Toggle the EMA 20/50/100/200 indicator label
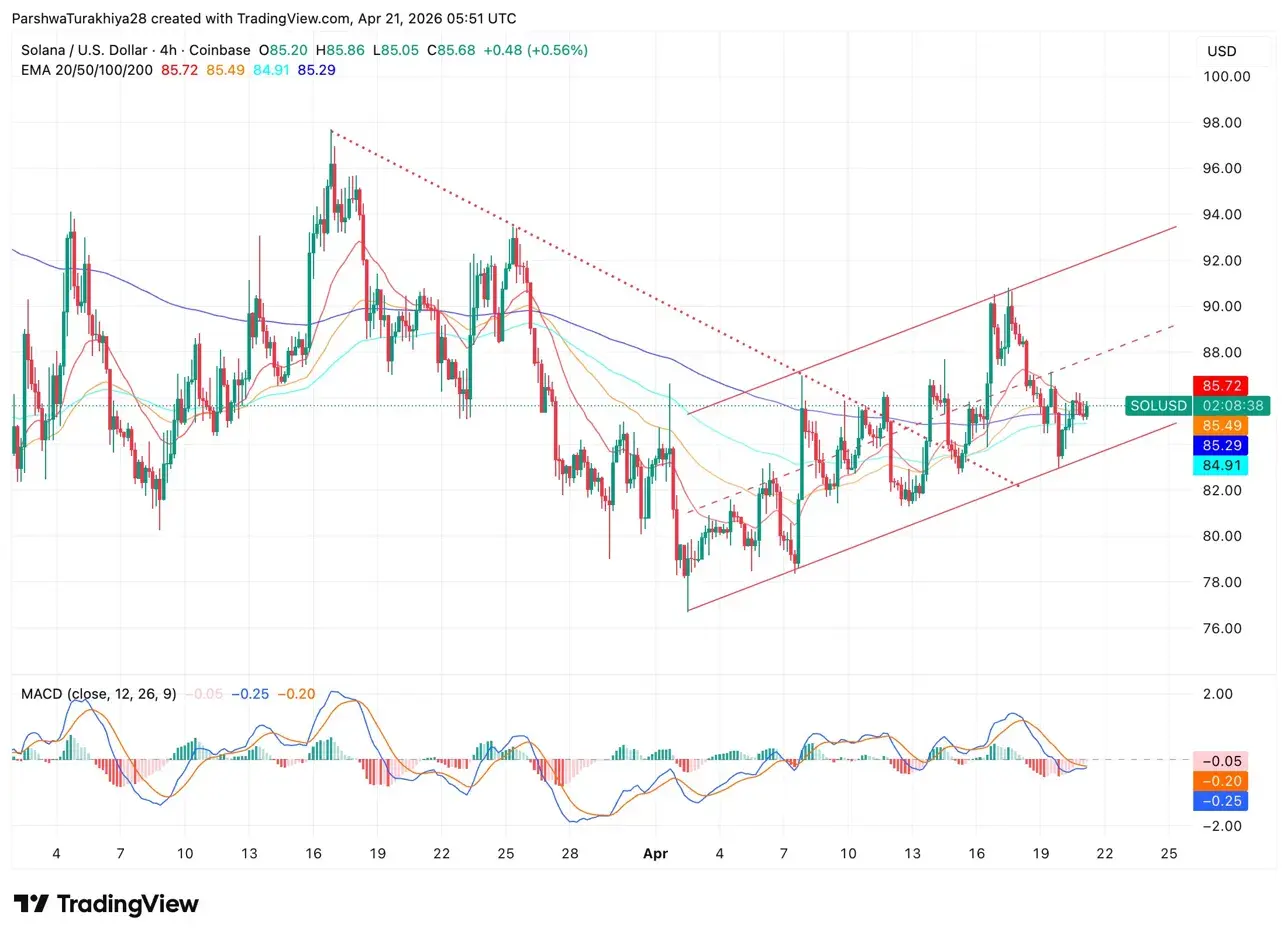This screenshot has height=939, width=1288. (87, 70)
